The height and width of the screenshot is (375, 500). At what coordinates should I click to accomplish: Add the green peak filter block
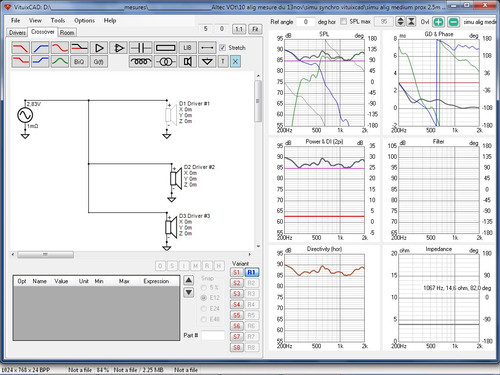(60, 62)
